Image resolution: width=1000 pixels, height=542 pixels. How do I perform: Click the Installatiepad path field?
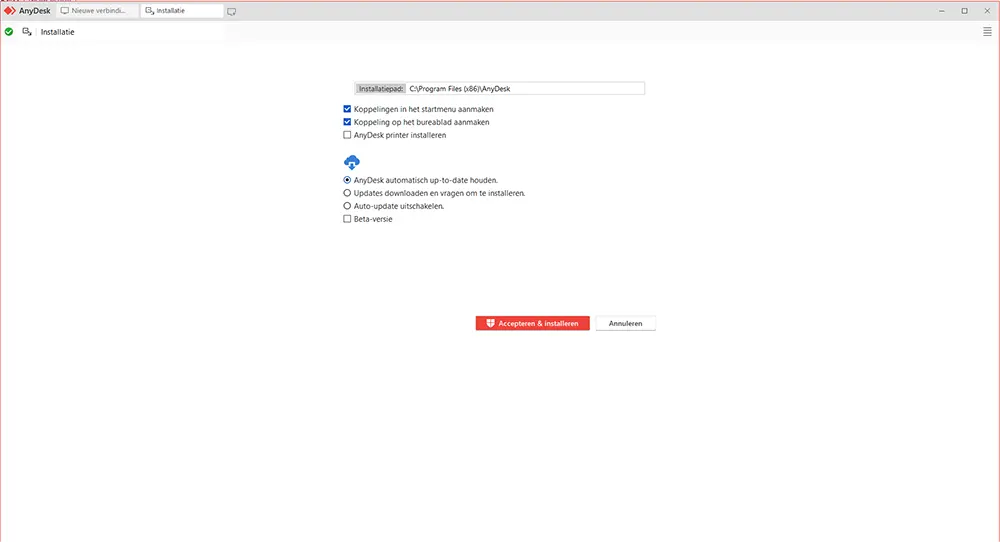525,89
